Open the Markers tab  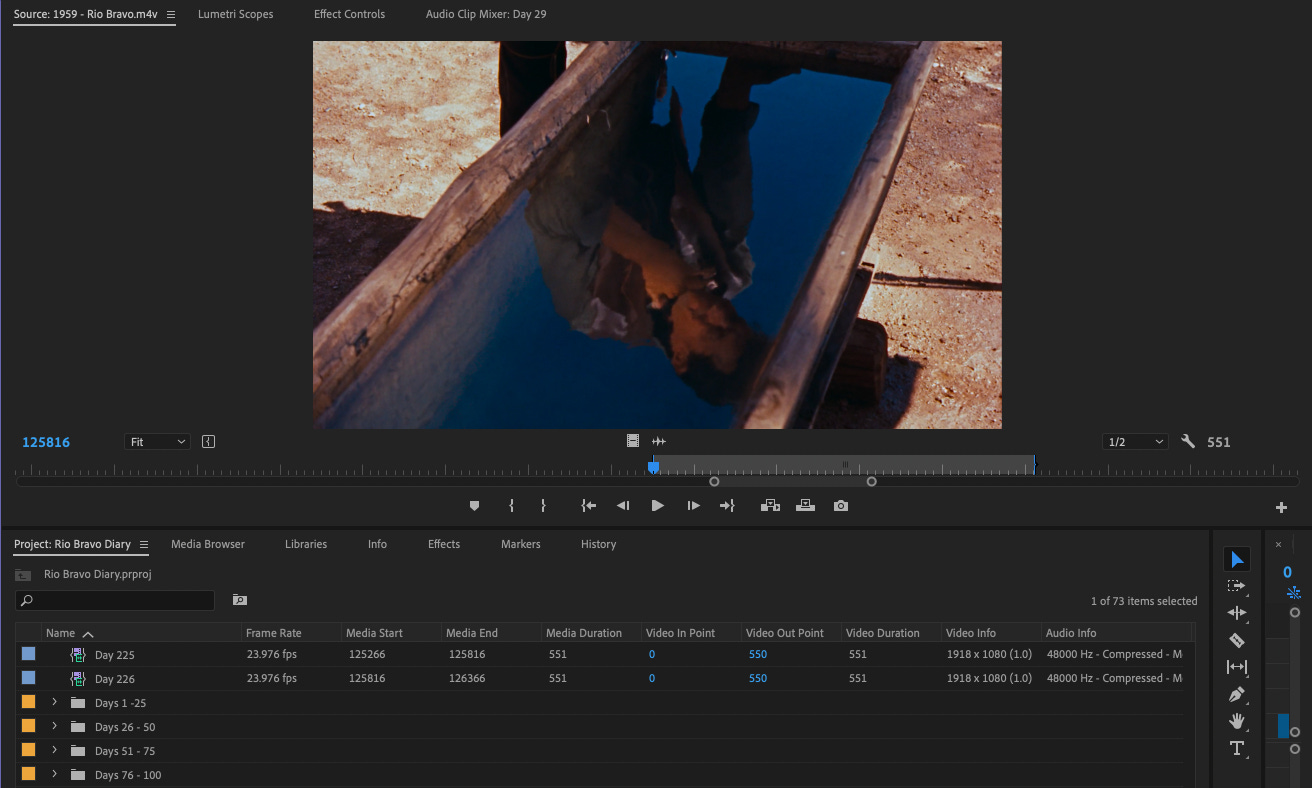click(x=521, y=544)
